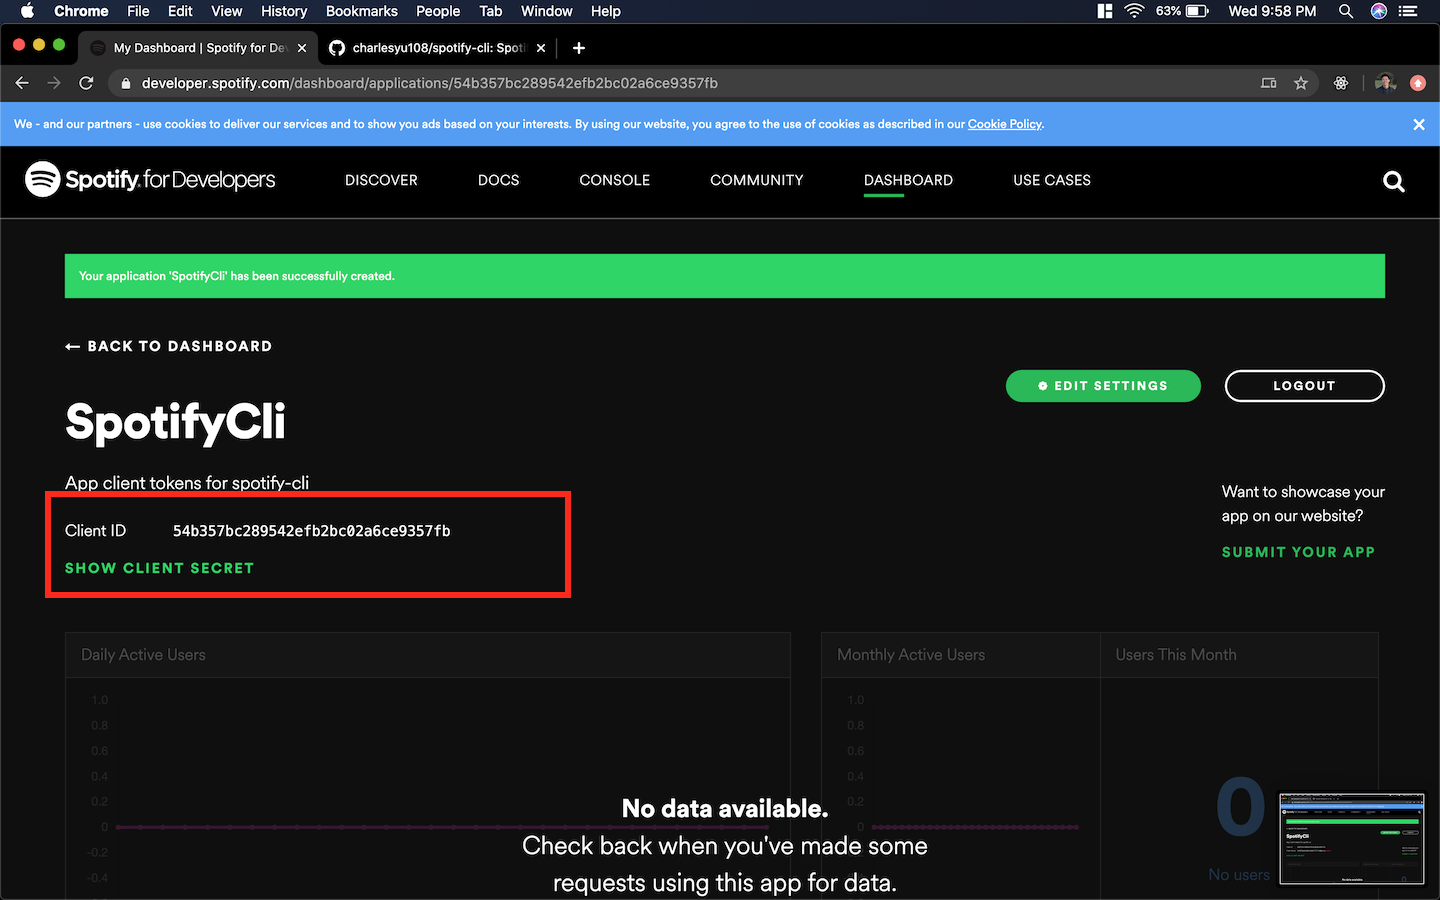
Task: Click the React DevTools extension icon
Action: coord(1341,83)
